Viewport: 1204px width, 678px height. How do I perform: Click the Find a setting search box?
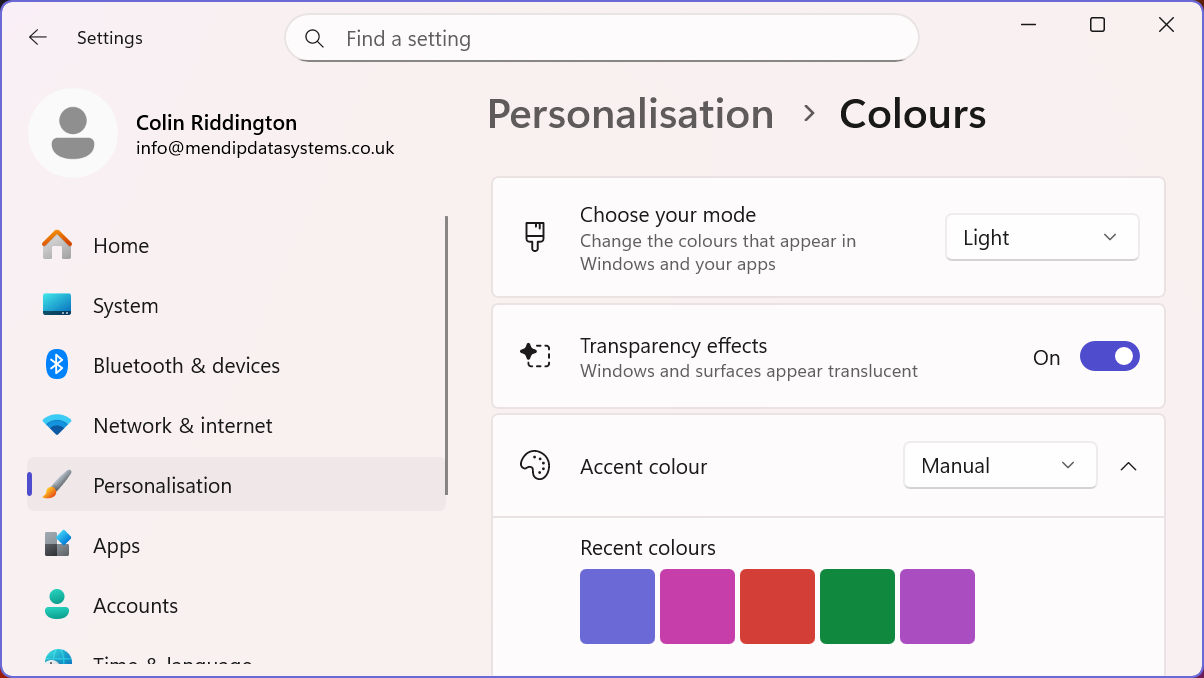602,38
